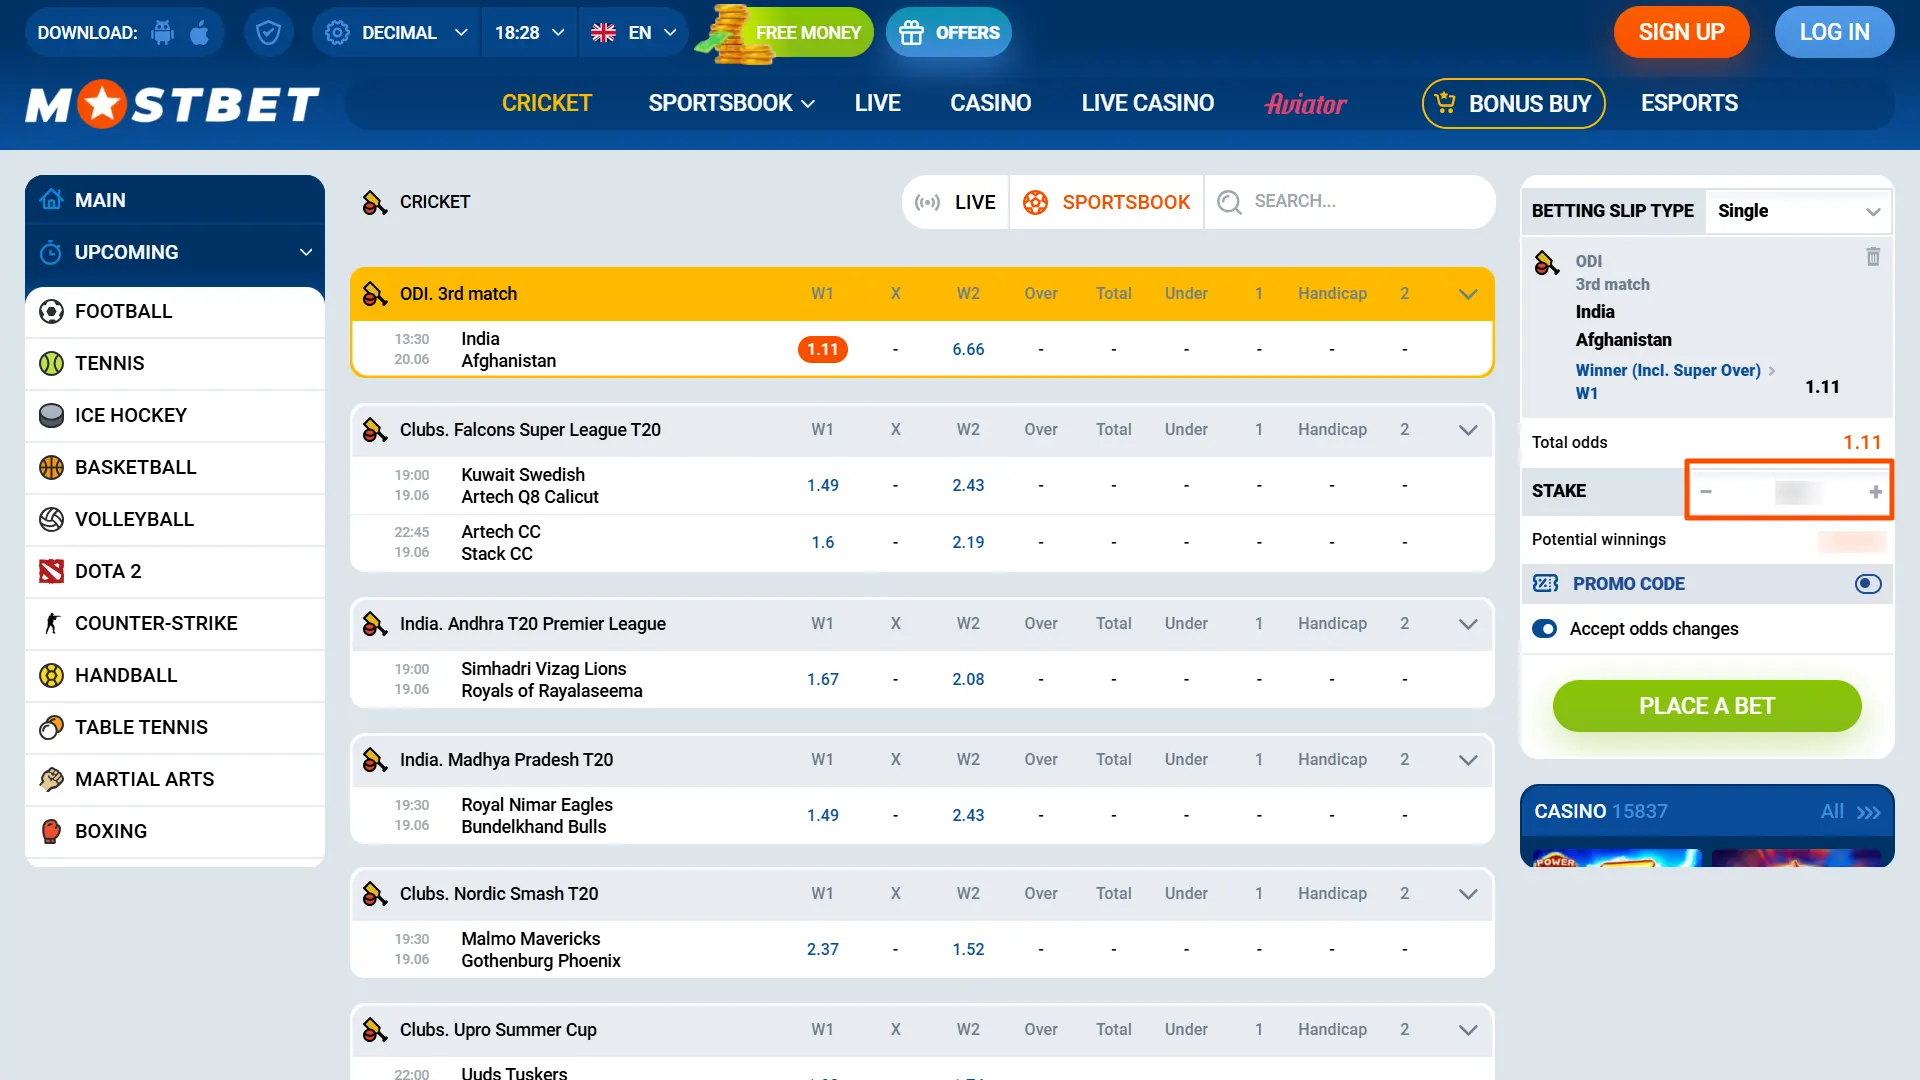The height and width of the screenshot is (1080, 1920).
Task: Open the MAIN home section
Action: pos(175,200)
